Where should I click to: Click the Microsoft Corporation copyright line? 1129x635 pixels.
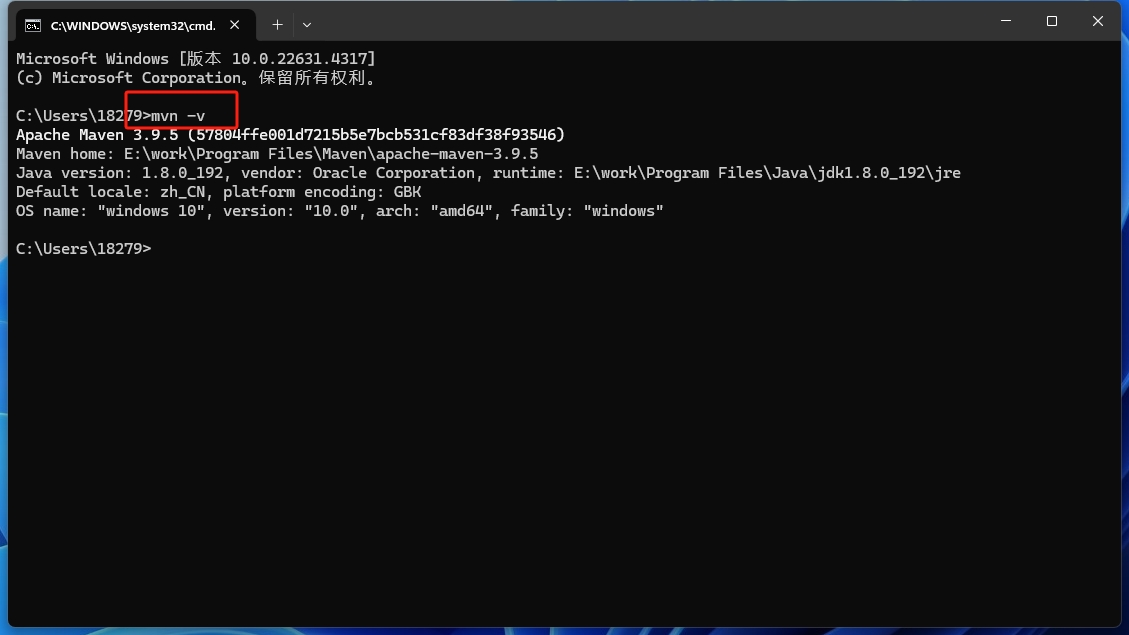[x=196, y=78]
